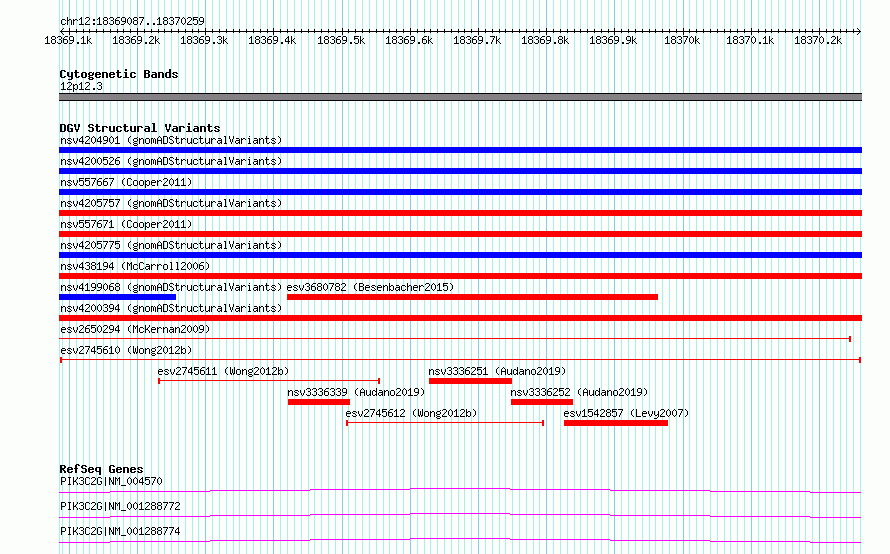
Task: Click the 18370.2k ruler tick label
Action: click(818, 41)
